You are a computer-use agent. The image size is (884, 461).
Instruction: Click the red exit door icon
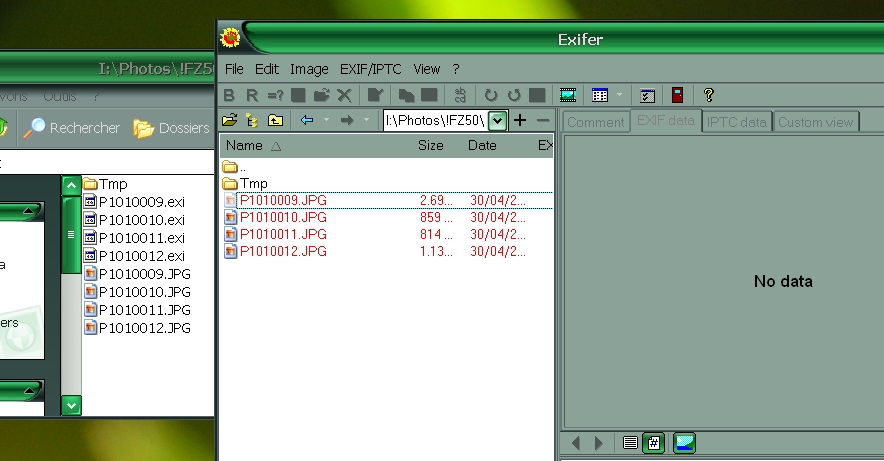pyautogui.click(x=677, y=95)
